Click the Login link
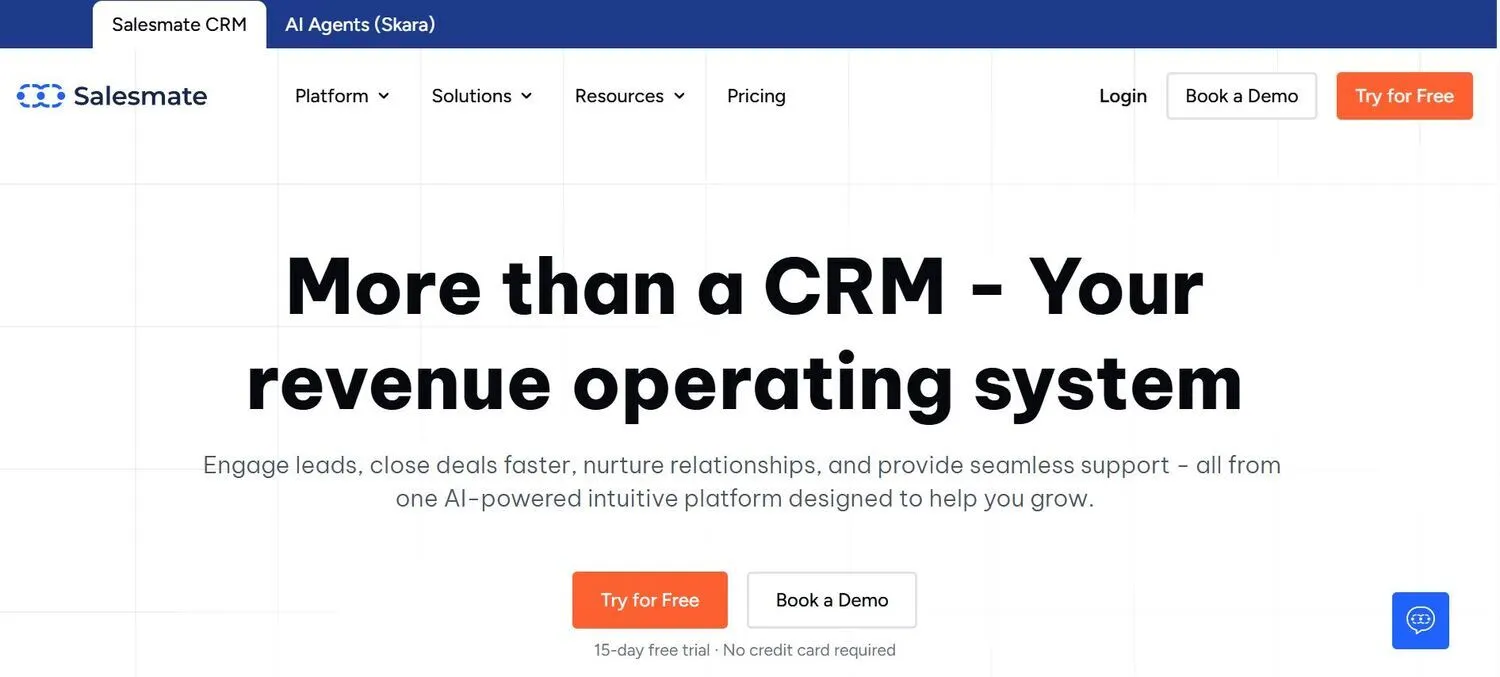1500x677 pixels. (1123, 96)
